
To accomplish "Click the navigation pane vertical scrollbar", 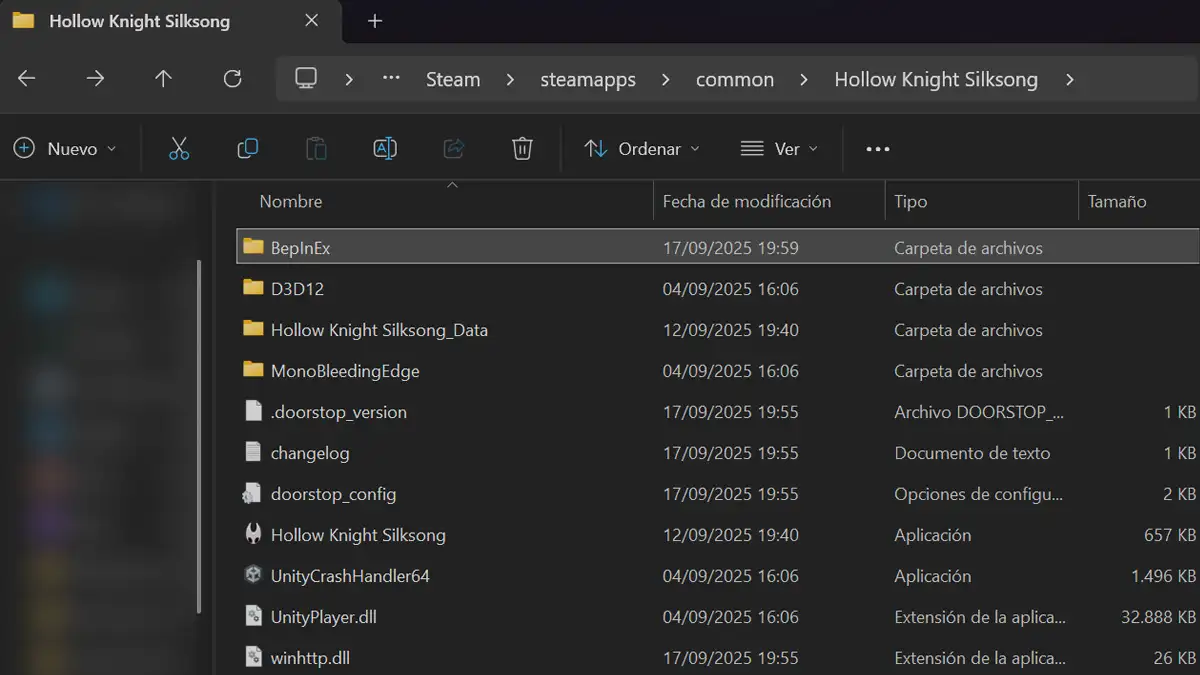I will (x=198, y=435).
